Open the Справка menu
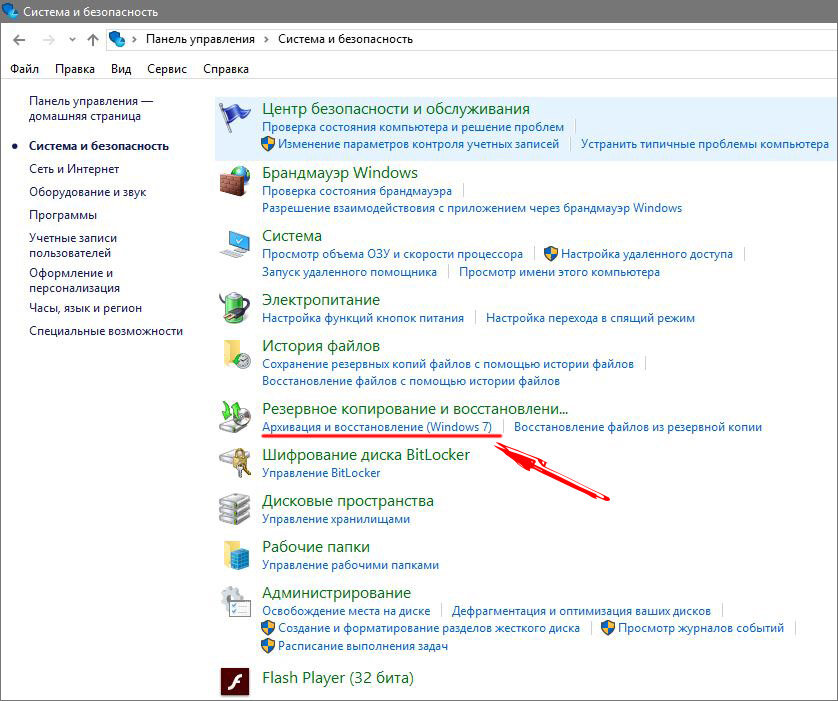Viewport: 838px width, 701px height. tap(226, 69)
